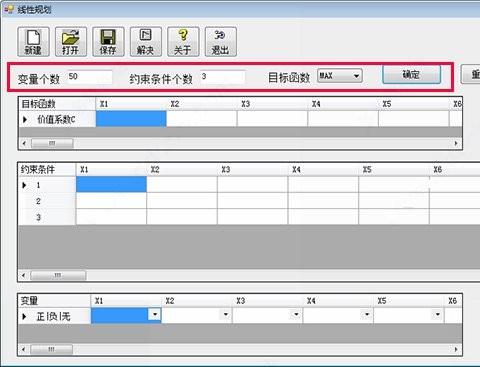The height and width of the screenshot is (367, 480).
Task: Save using the 保存 floppy icon
Action: point(108,42)
